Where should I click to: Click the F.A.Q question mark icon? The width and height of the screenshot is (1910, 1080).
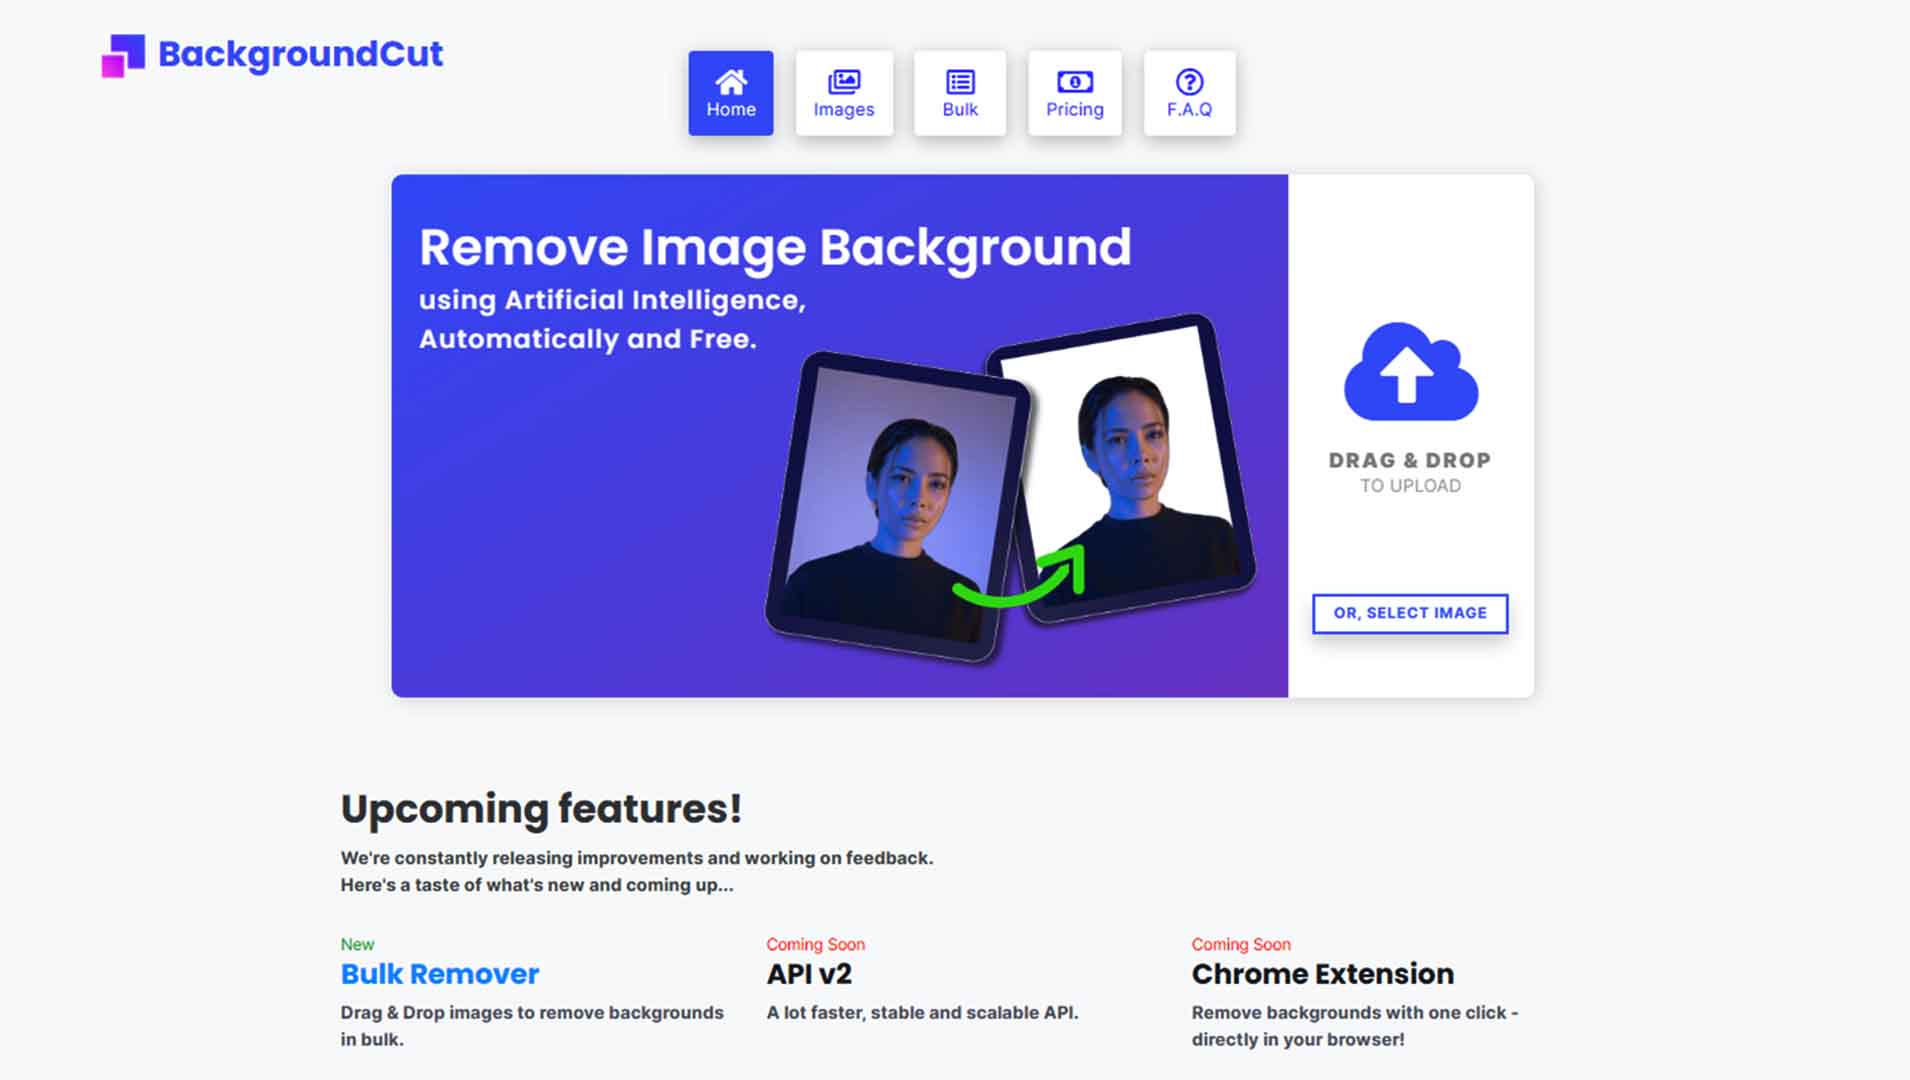pos(1188,82)
